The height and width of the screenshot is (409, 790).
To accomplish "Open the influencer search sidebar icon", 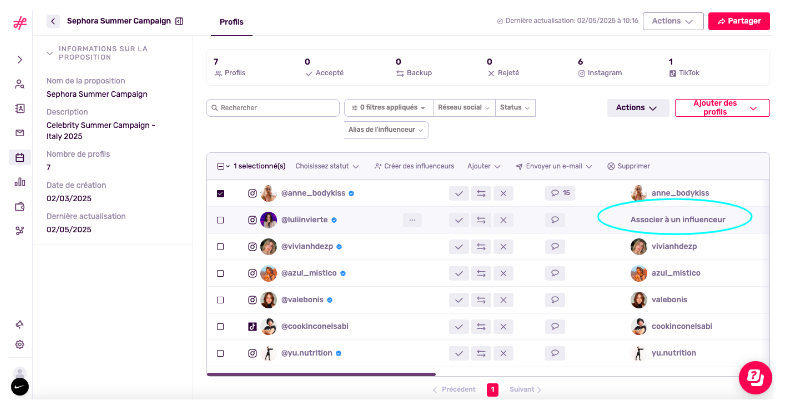I will pyautogui.click(x=20, y=84).
